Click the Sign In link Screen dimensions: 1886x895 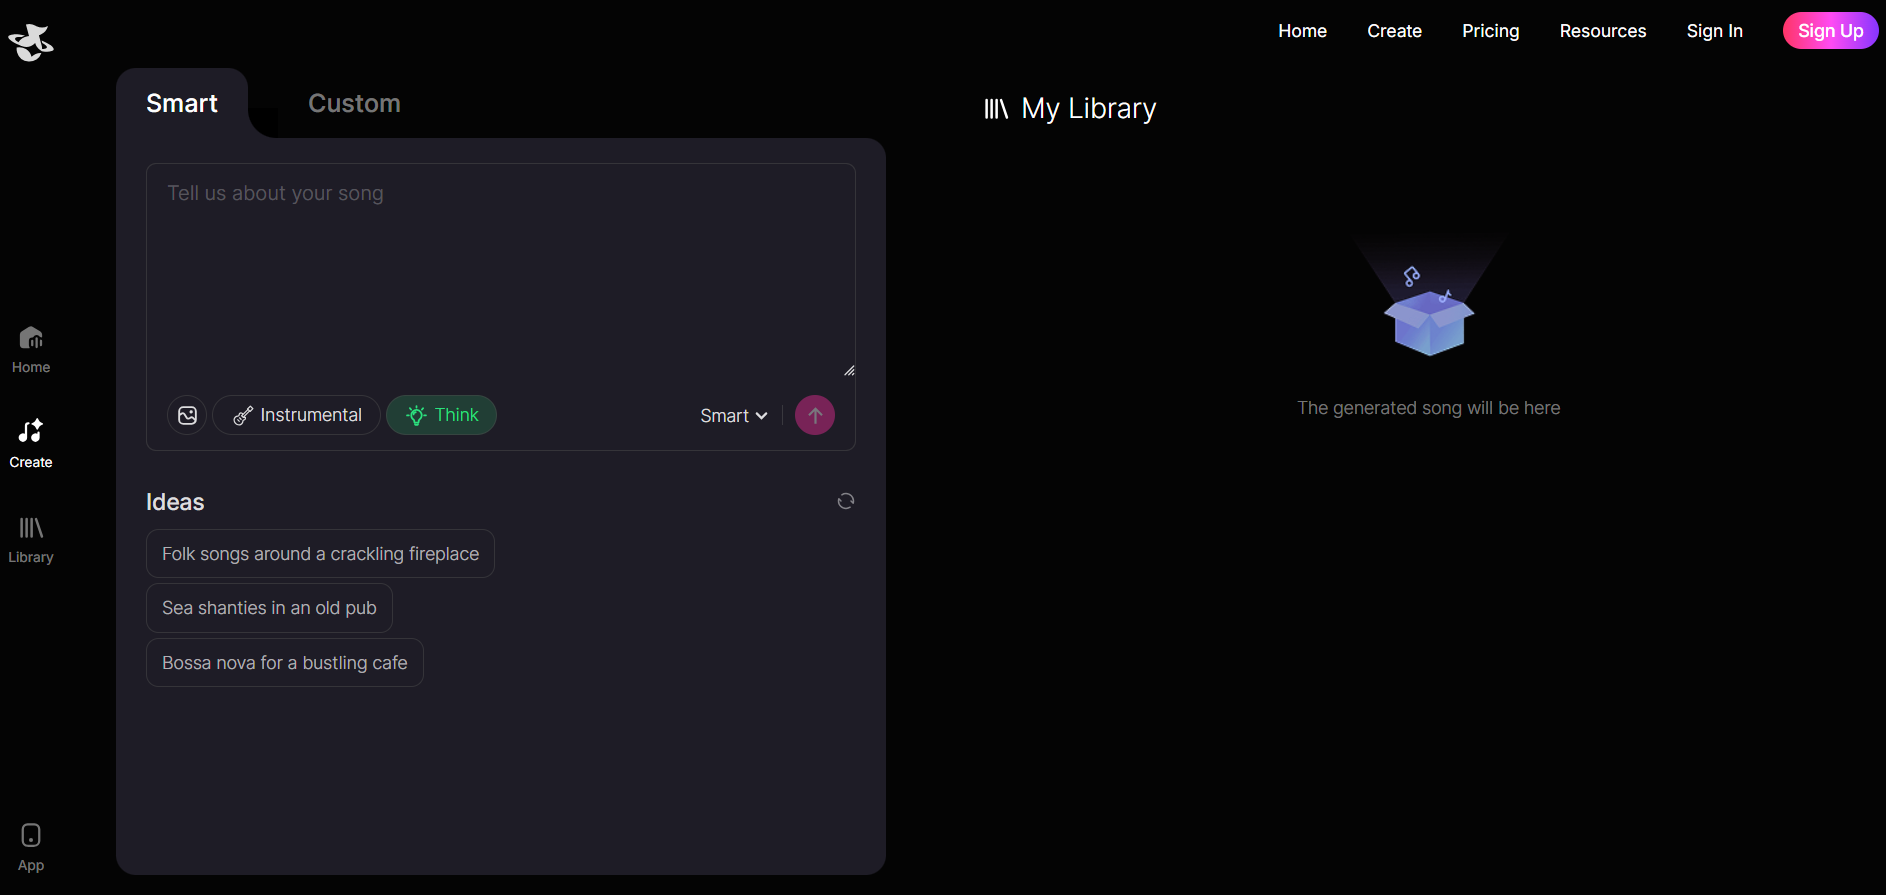[1714, 31]
